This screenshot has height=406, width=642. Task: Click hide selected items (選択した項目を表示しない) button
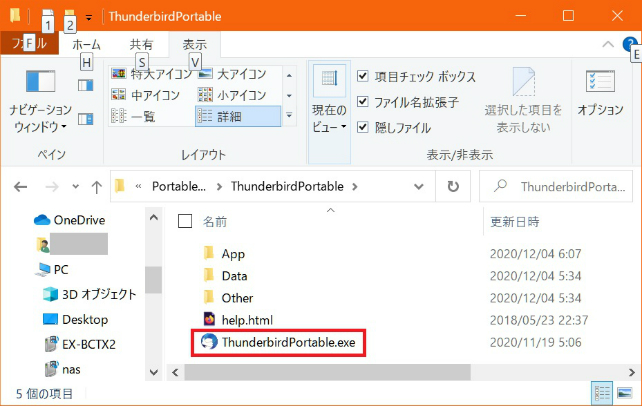point(523,101)
